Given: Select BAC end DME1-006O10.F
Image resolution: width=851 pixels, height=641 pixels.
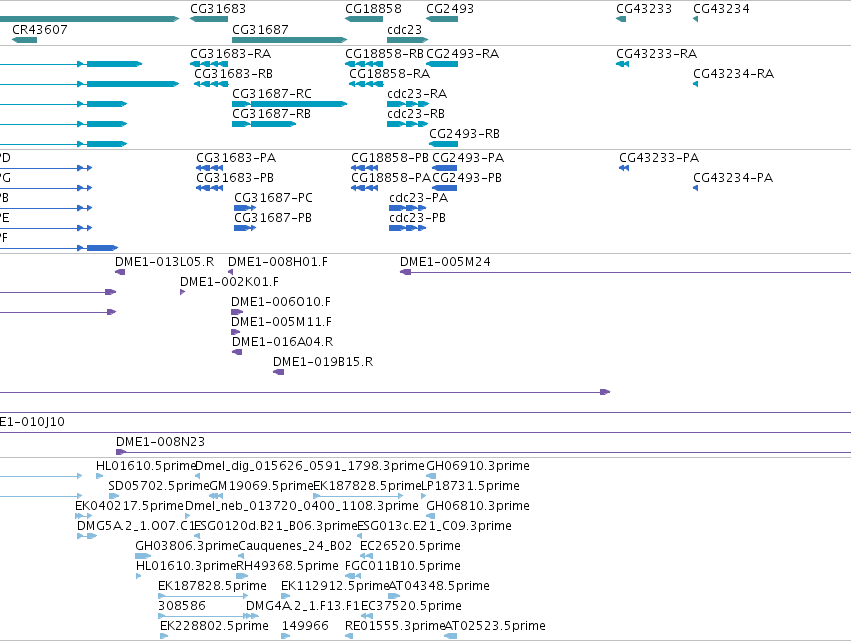Looking at the screenshot, I should (x=237, y=312).
